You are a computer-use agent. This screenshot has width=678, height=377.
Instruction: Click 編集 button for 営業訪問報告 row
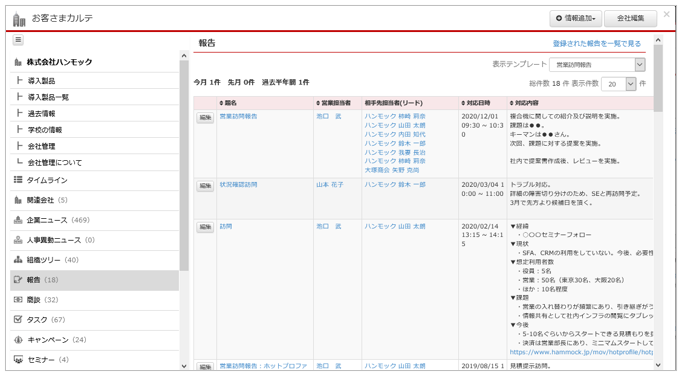tap(205, 118)
